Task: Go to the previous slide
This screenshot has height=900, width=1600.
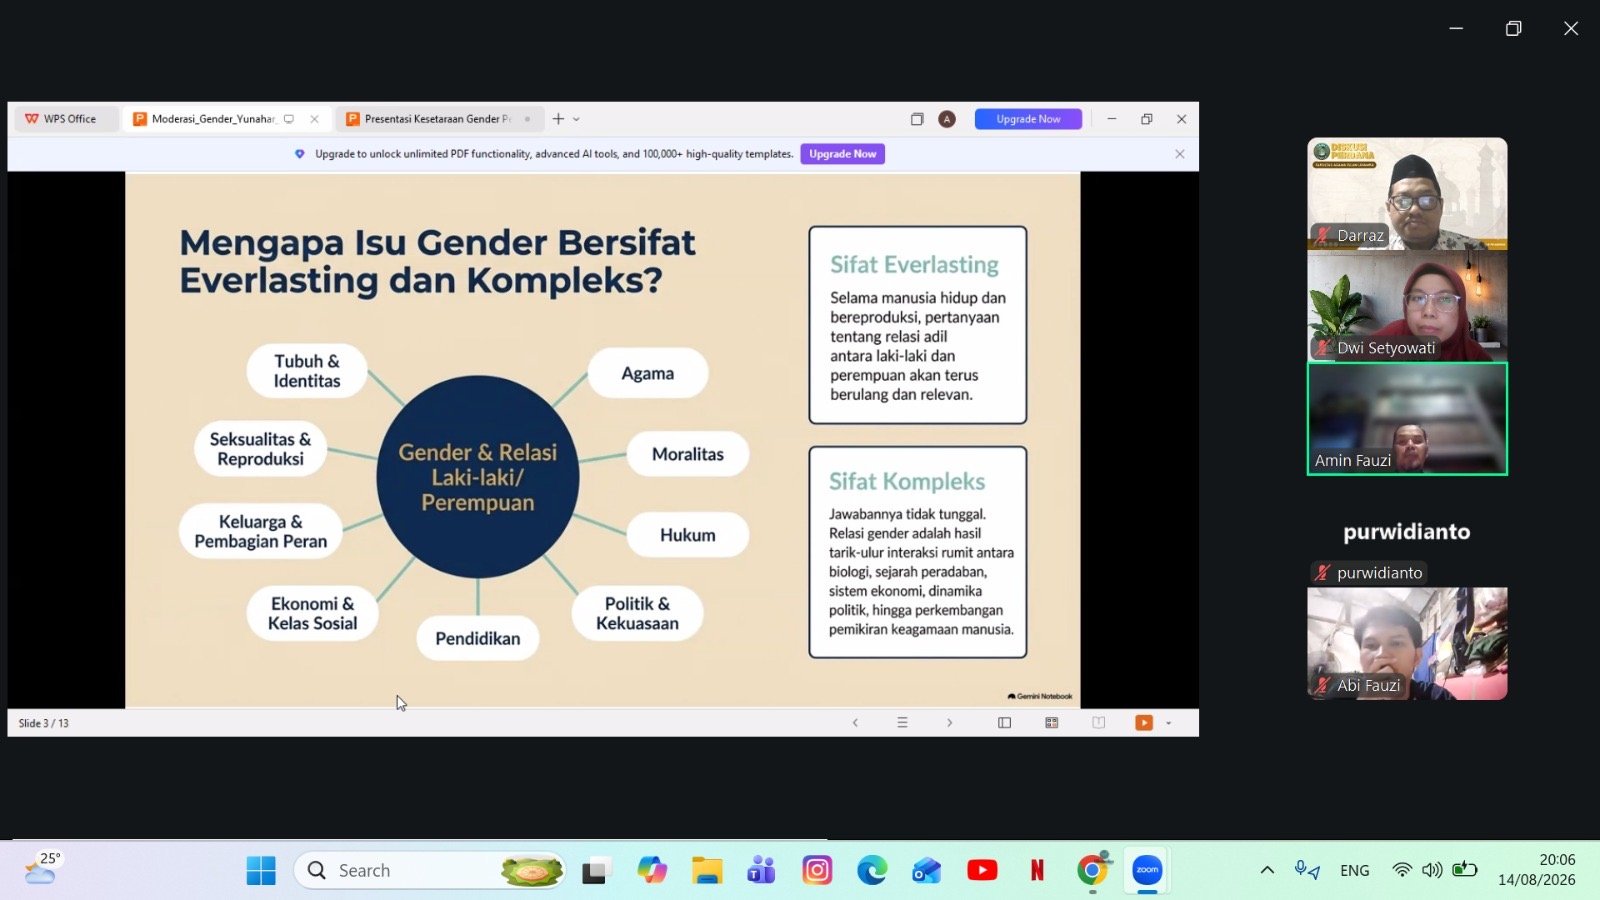Action: pos(855,723)
